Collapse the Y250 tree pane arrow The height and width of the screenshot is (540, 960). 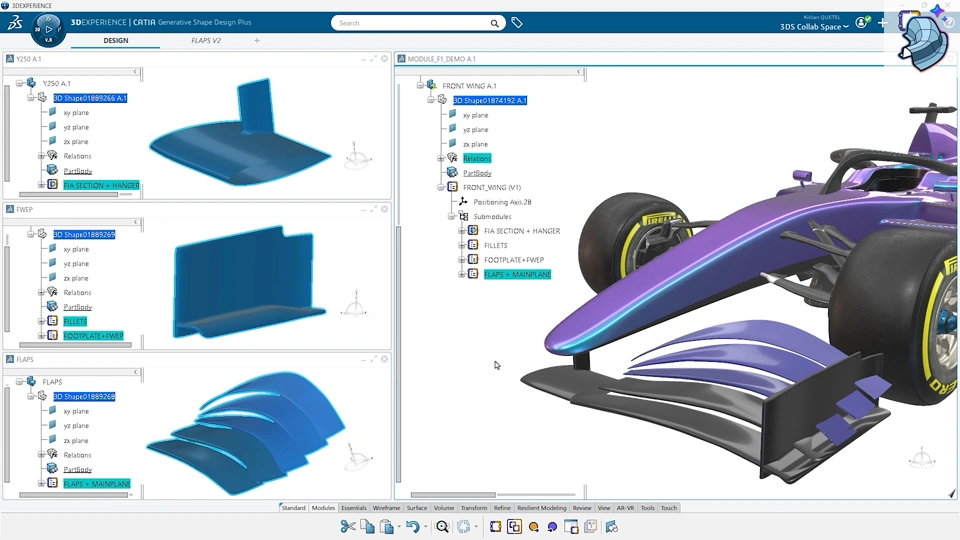135,72
